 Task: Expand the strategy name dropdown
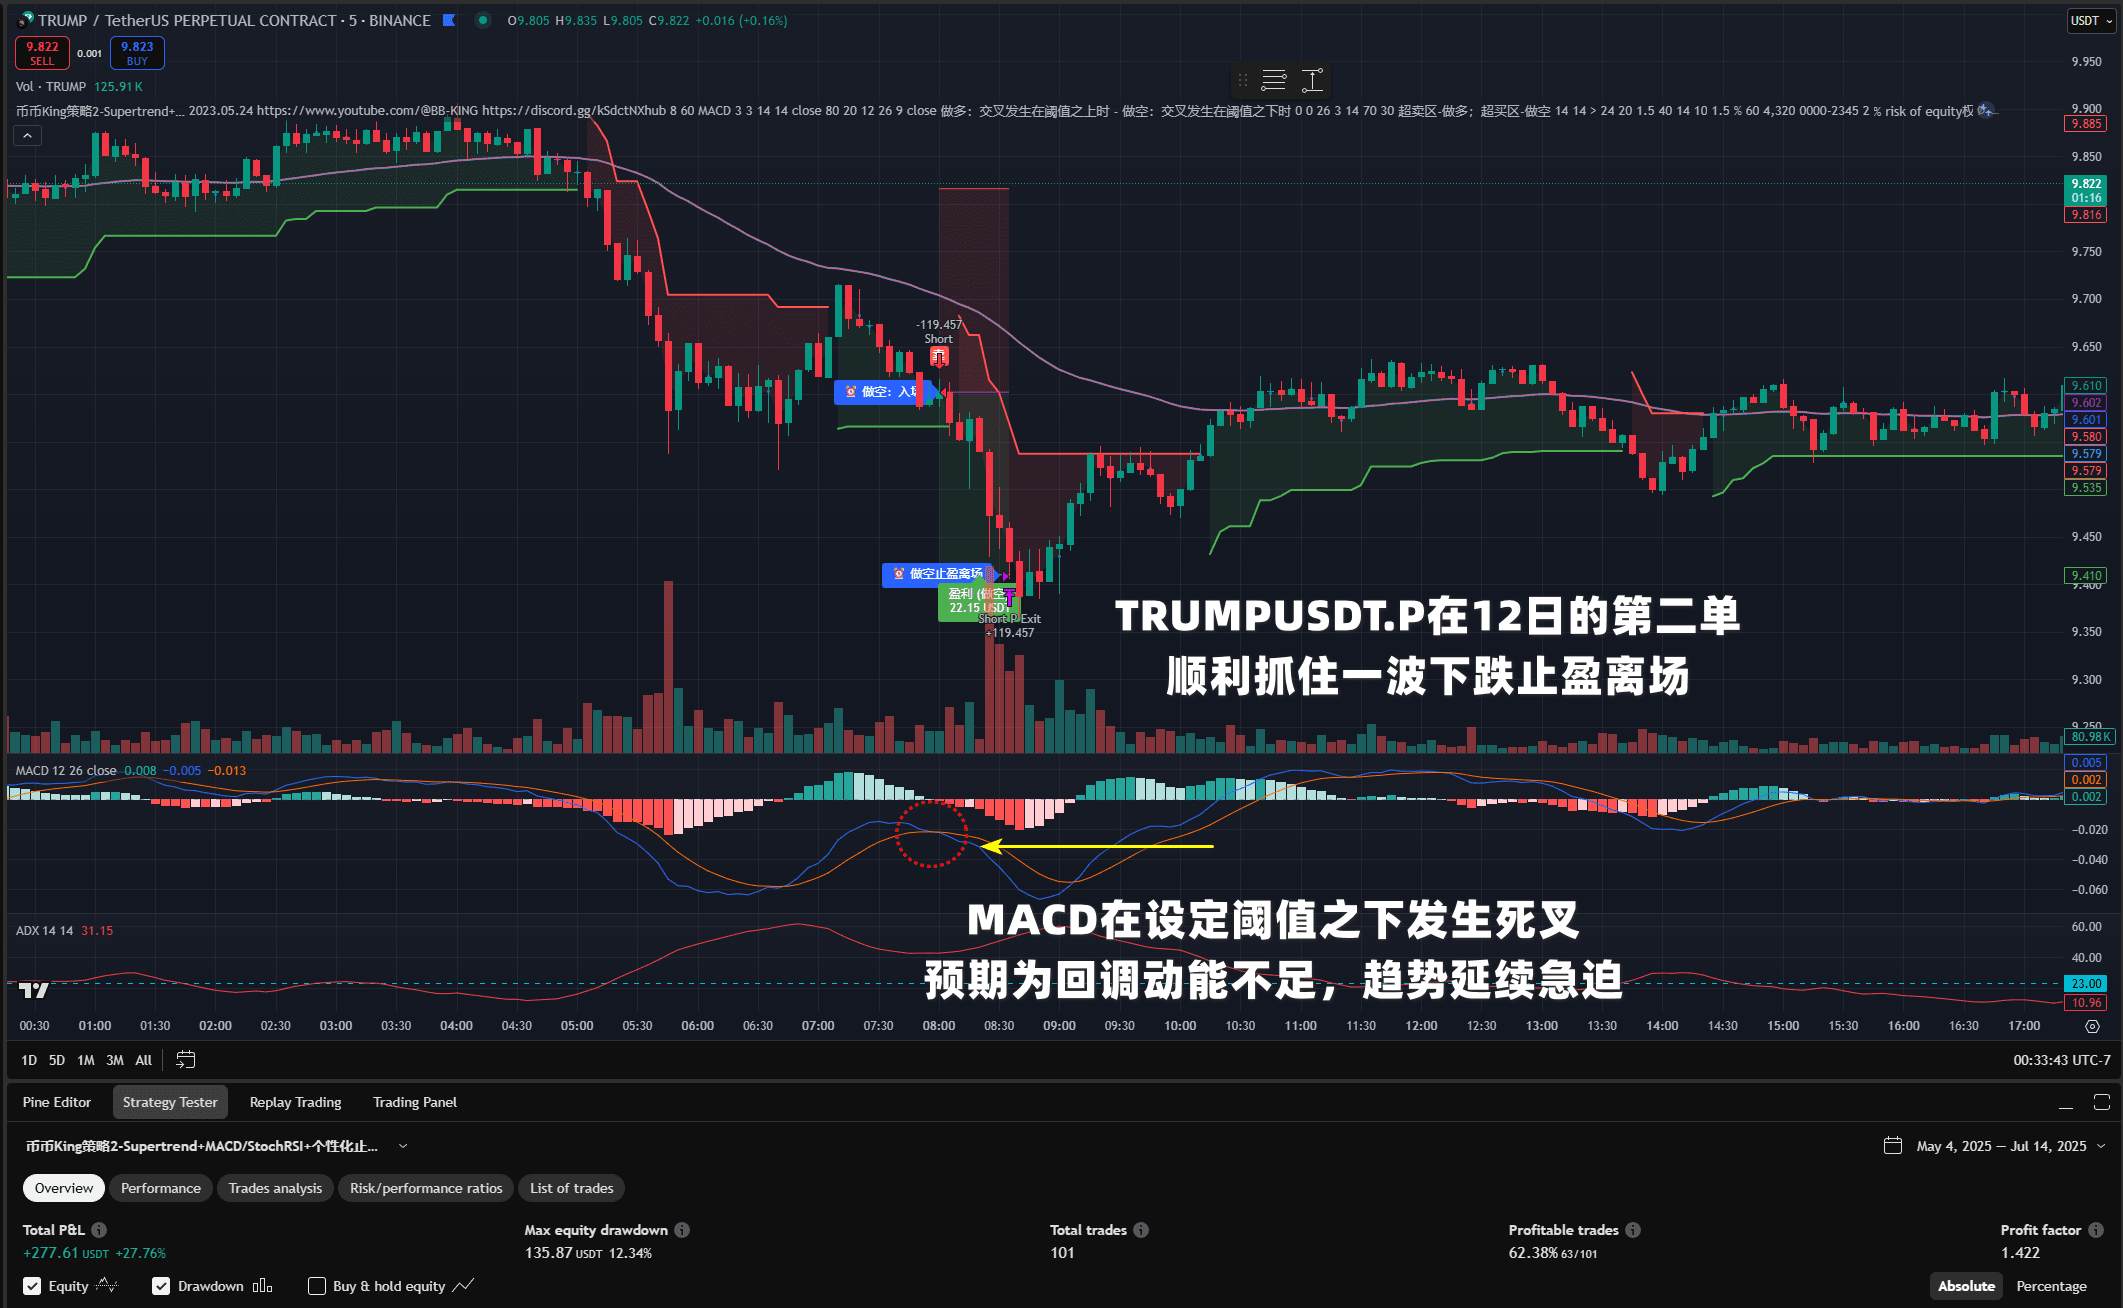(x=403, y=1146)
